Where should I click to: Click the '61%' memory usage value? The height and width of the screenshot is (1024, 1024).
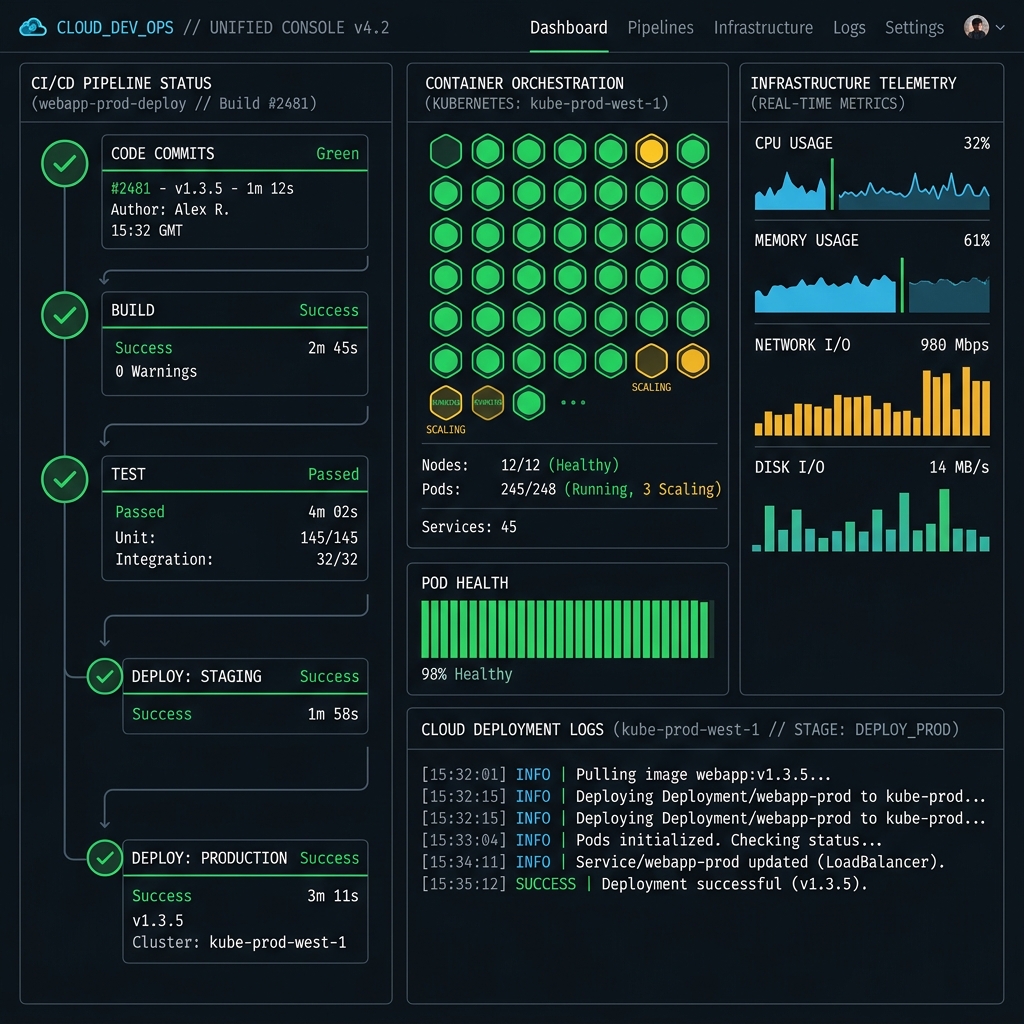tap(977, 240)
